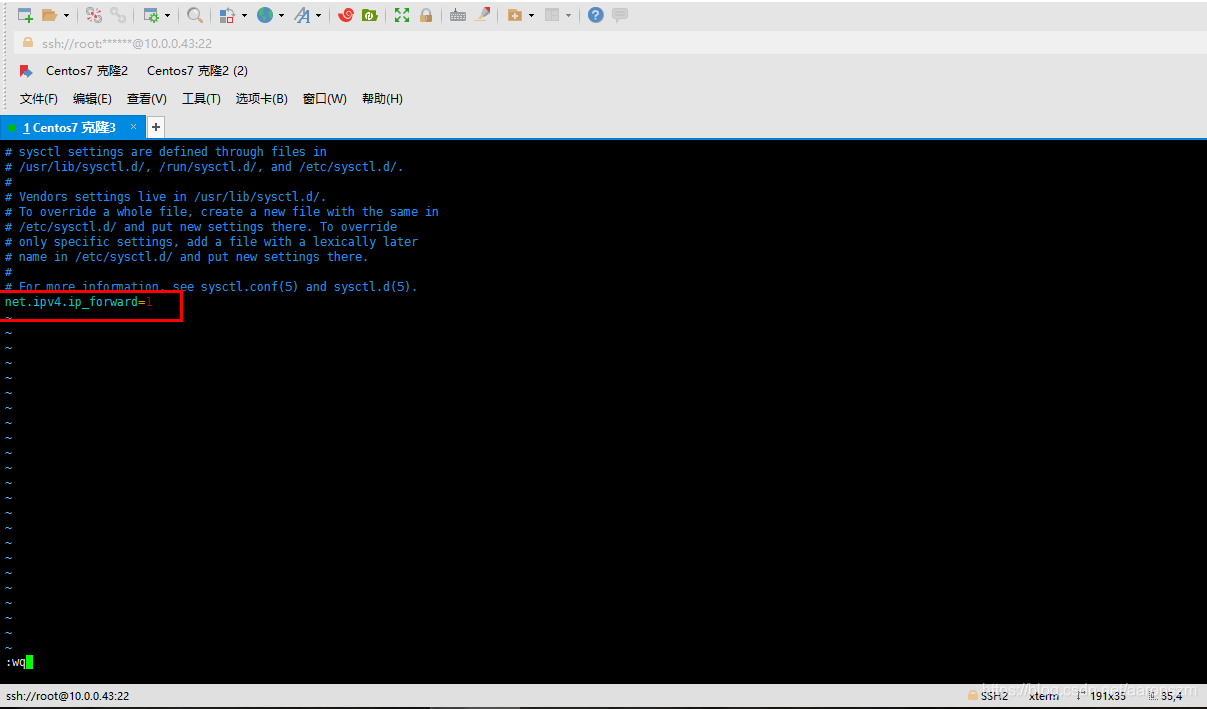
Task: Open the 编辑(E) menu
Action: (x=92, y=99)
